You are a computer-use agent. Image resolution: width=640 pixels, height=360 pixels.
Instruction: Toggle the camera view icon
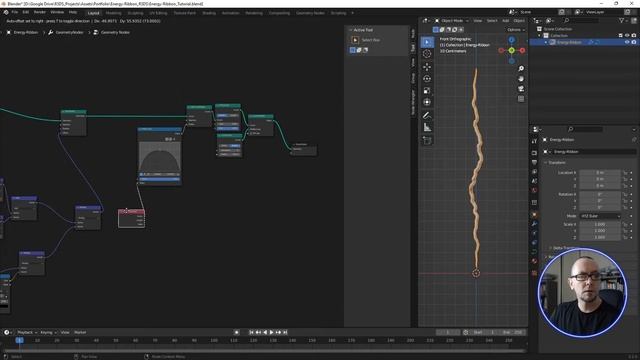coord(521,89)
